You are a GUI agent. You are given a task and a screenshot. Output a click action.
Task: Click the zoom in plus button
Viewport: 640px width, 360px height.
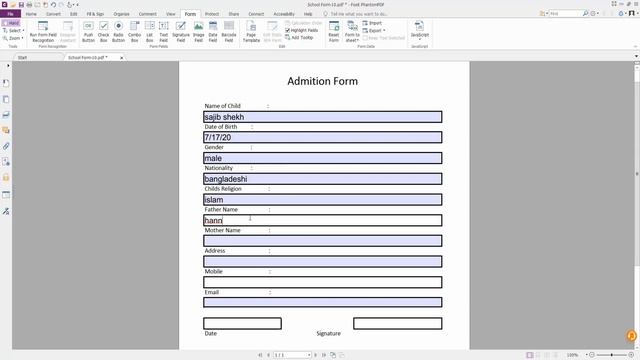(x=631, y=355)
